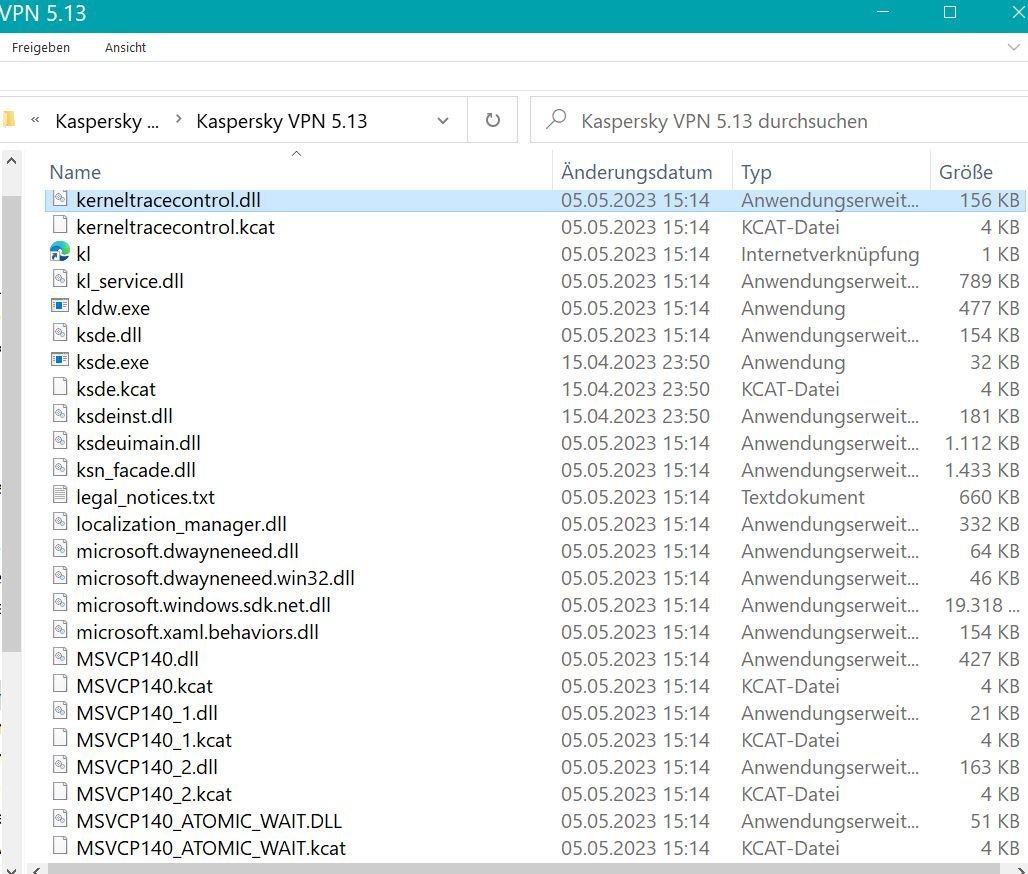The width and height of the screenshot is (1028, 874).
Task: Open the Ansicht ribbon tab
Action: 125,47
